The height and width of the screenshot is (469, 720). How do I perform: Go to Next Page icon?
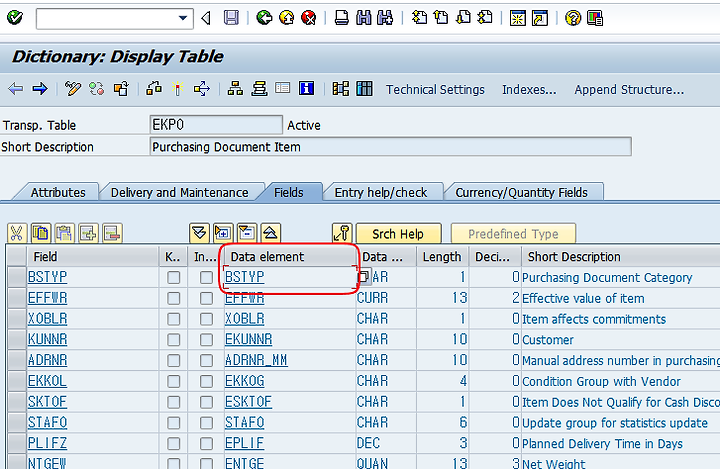463,18
